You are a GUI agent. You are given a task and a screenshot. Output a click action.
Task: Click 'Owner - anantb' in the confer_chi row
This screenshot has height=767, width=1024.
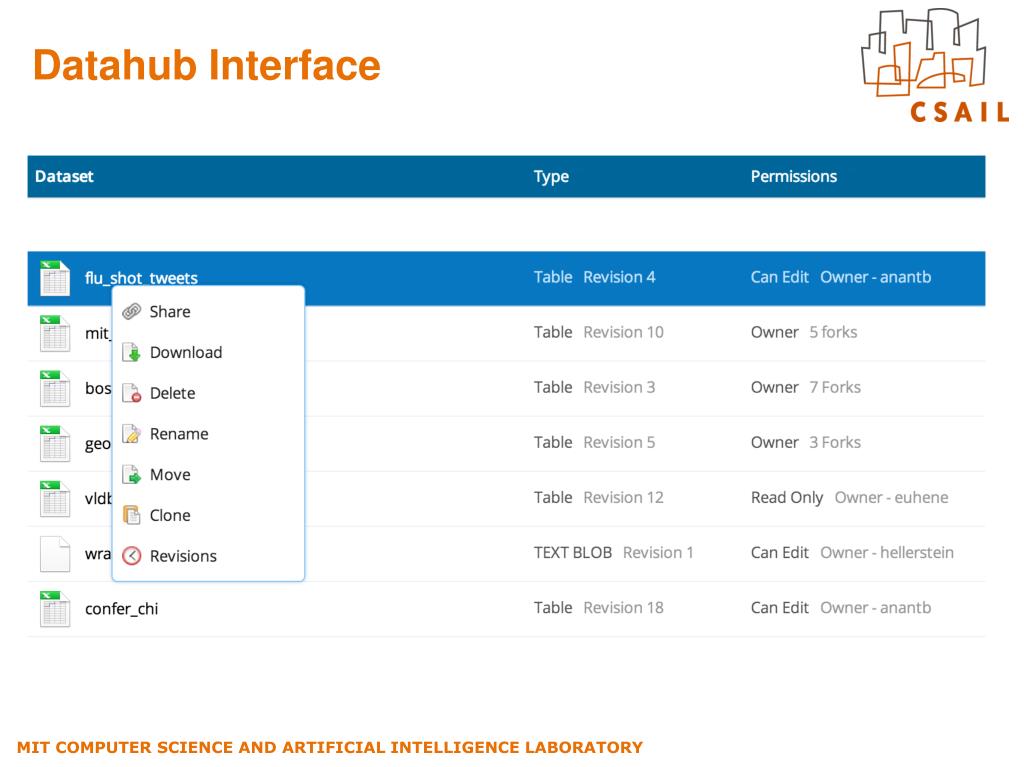coord(876,608)
